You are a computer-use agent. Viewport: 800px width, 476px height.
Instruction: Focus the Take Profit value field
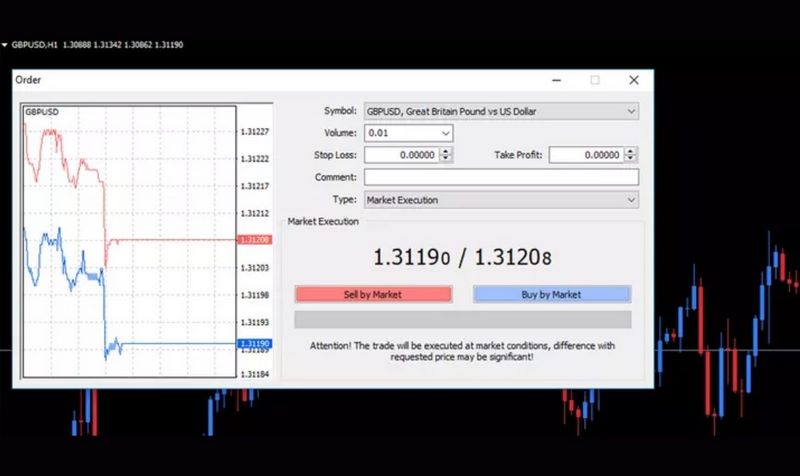pyautogui.click(x=585, y=155)
